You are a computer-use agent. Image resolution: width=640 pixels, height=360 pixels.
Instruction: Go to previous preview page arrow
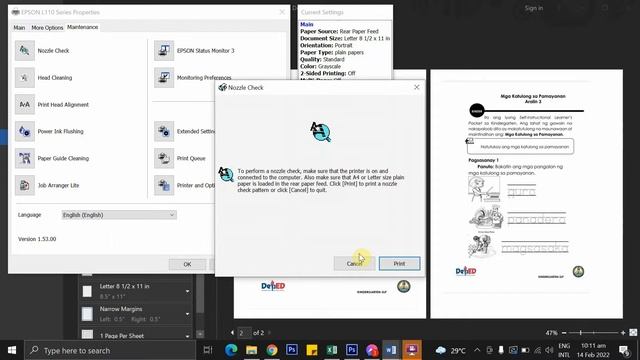[x=232, y=333]
